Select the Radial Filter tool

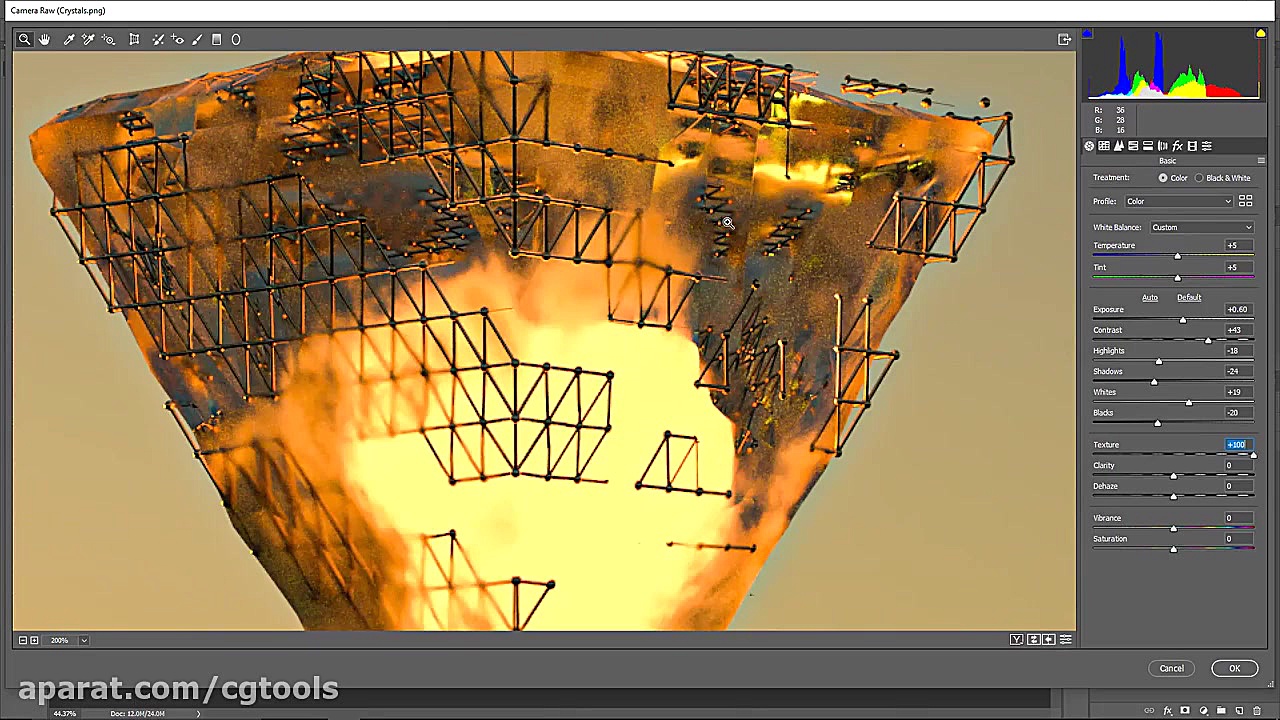[x=236, y=40]
